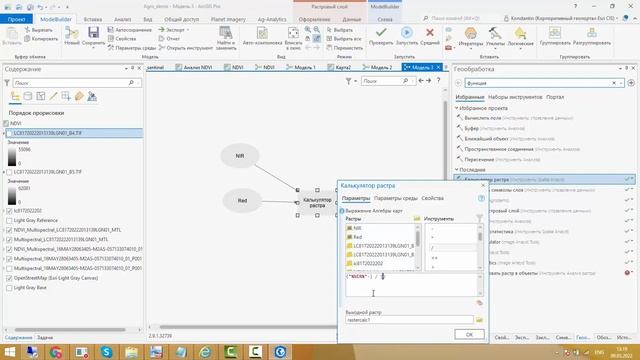Open the help icon in Калькулятор растра dialog
Viewport: 640px width, 360px height.
(x=481, y=198)
